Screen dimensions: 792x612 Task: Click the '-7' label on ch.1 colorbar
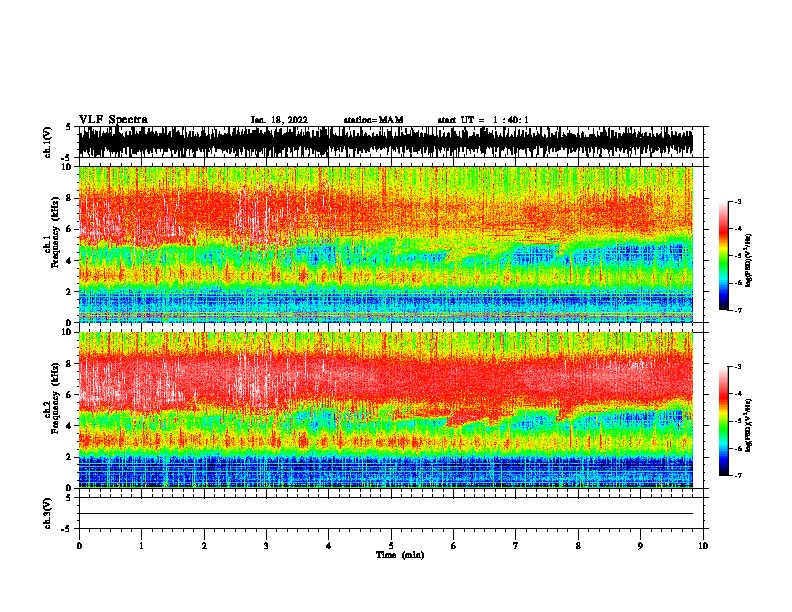tap(737, 310)
